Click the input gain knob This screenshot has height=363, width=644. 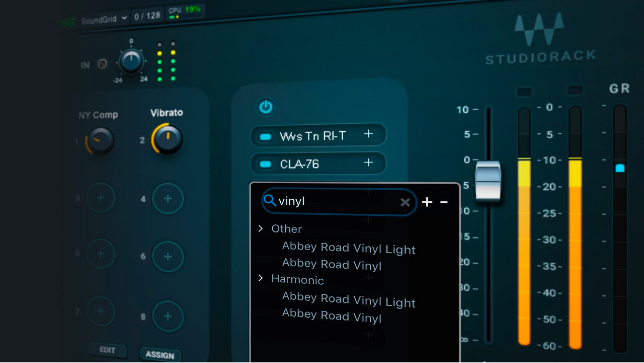tap(131, 62)
